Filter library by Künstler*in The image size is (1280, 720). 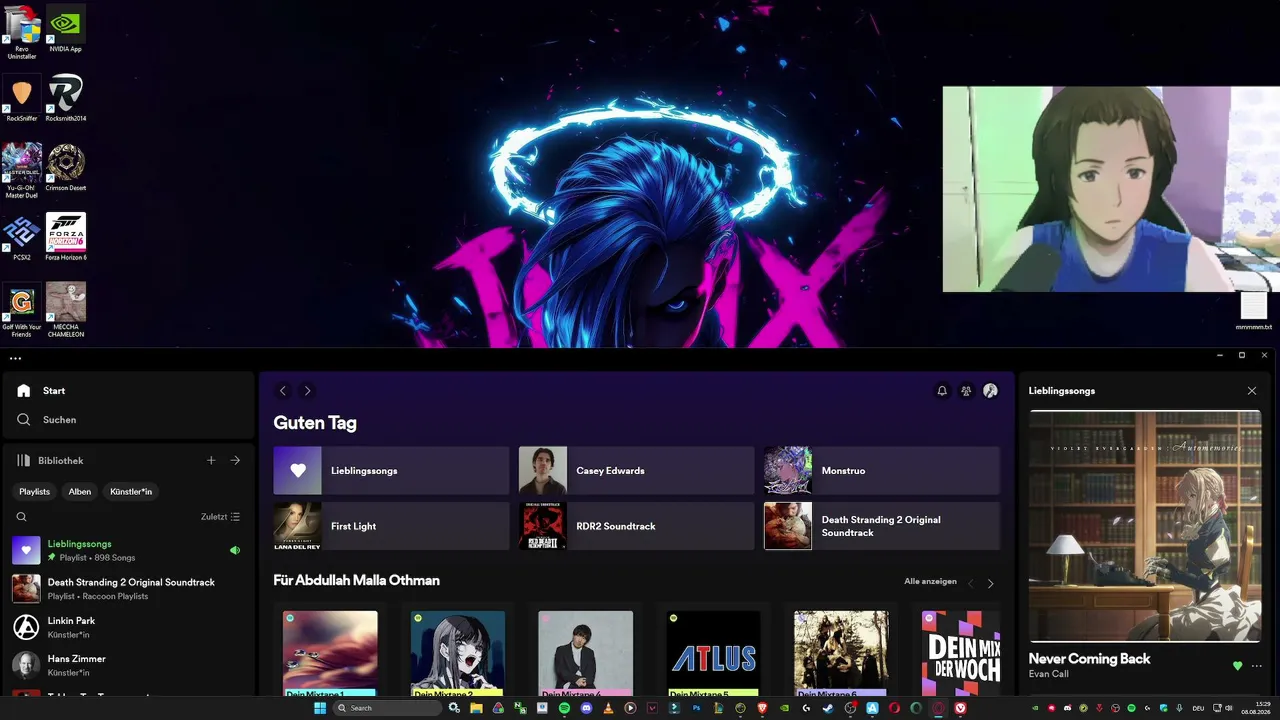[x=131, y=492]
